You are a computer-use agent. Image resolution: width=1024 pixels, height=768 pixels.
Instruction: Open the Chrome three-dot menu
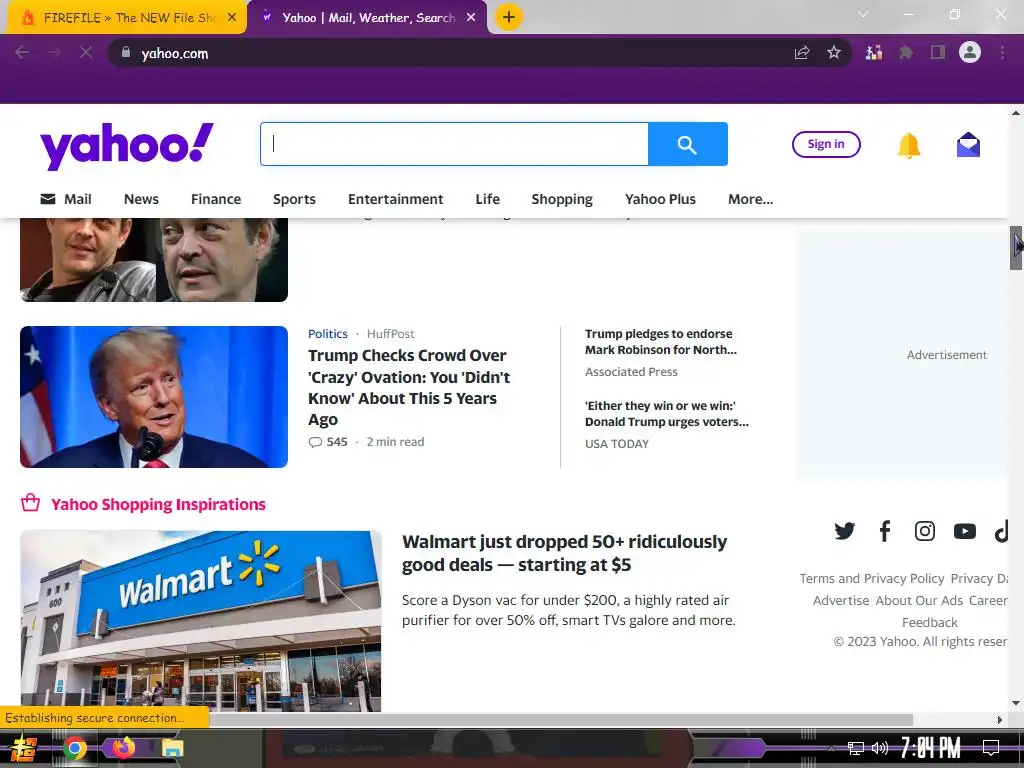(x=1002, y=53)
